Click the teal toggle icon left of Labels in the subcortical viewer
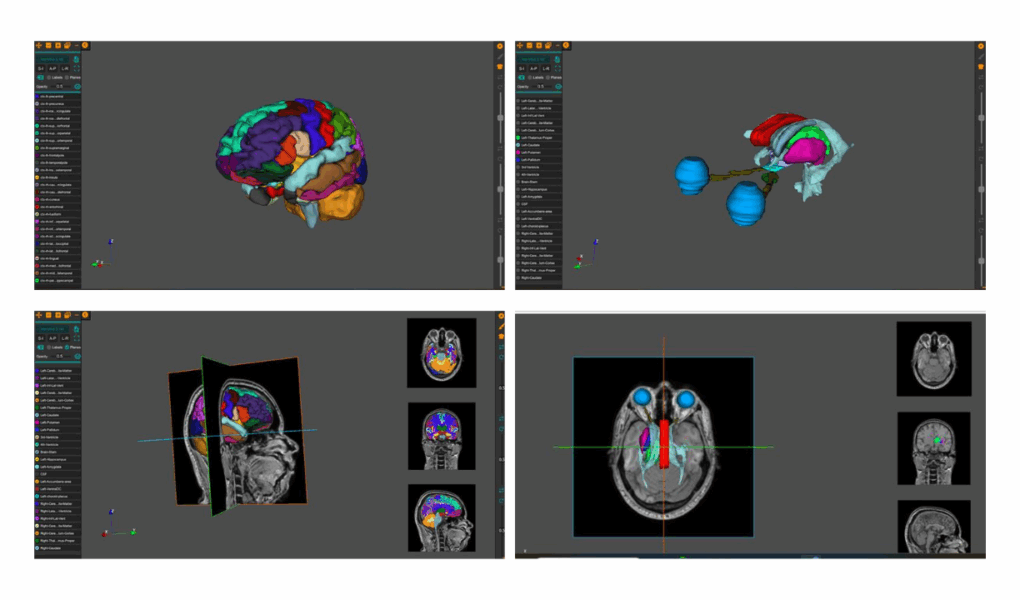1020x600 pixels. coord(522,77)
